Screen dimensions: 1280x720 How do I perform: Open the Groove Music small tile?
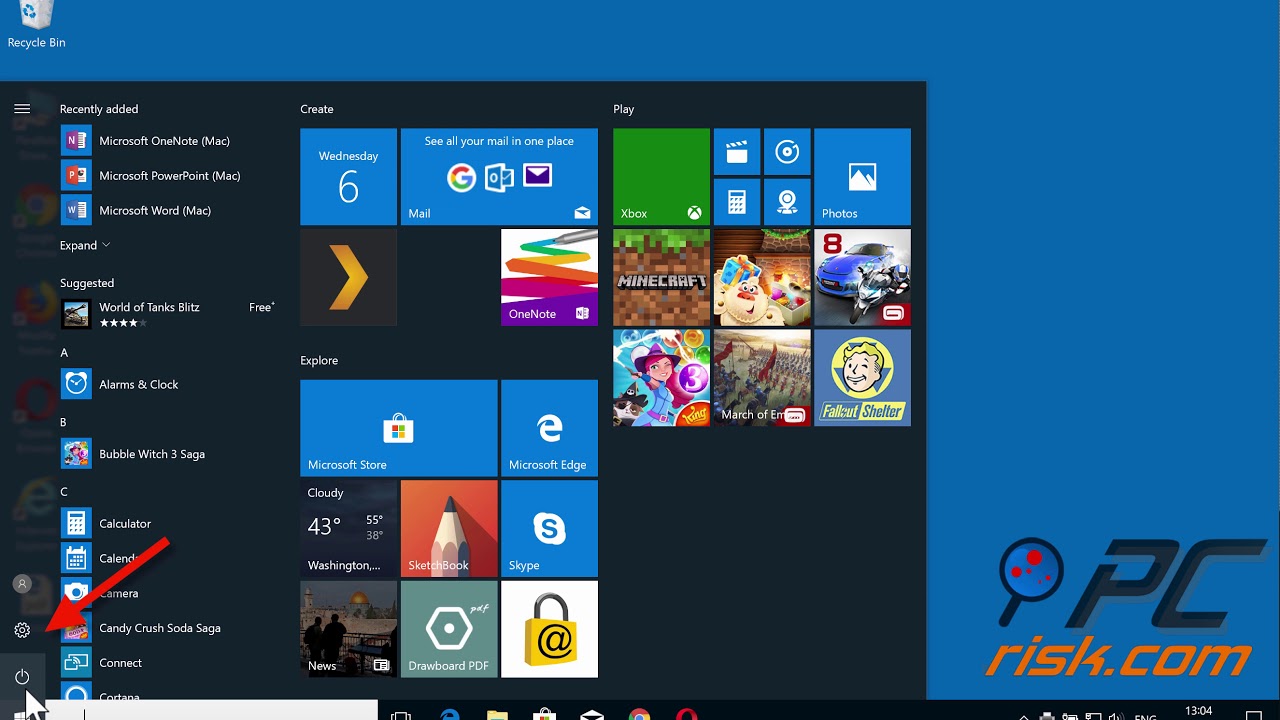click(787, 152)
